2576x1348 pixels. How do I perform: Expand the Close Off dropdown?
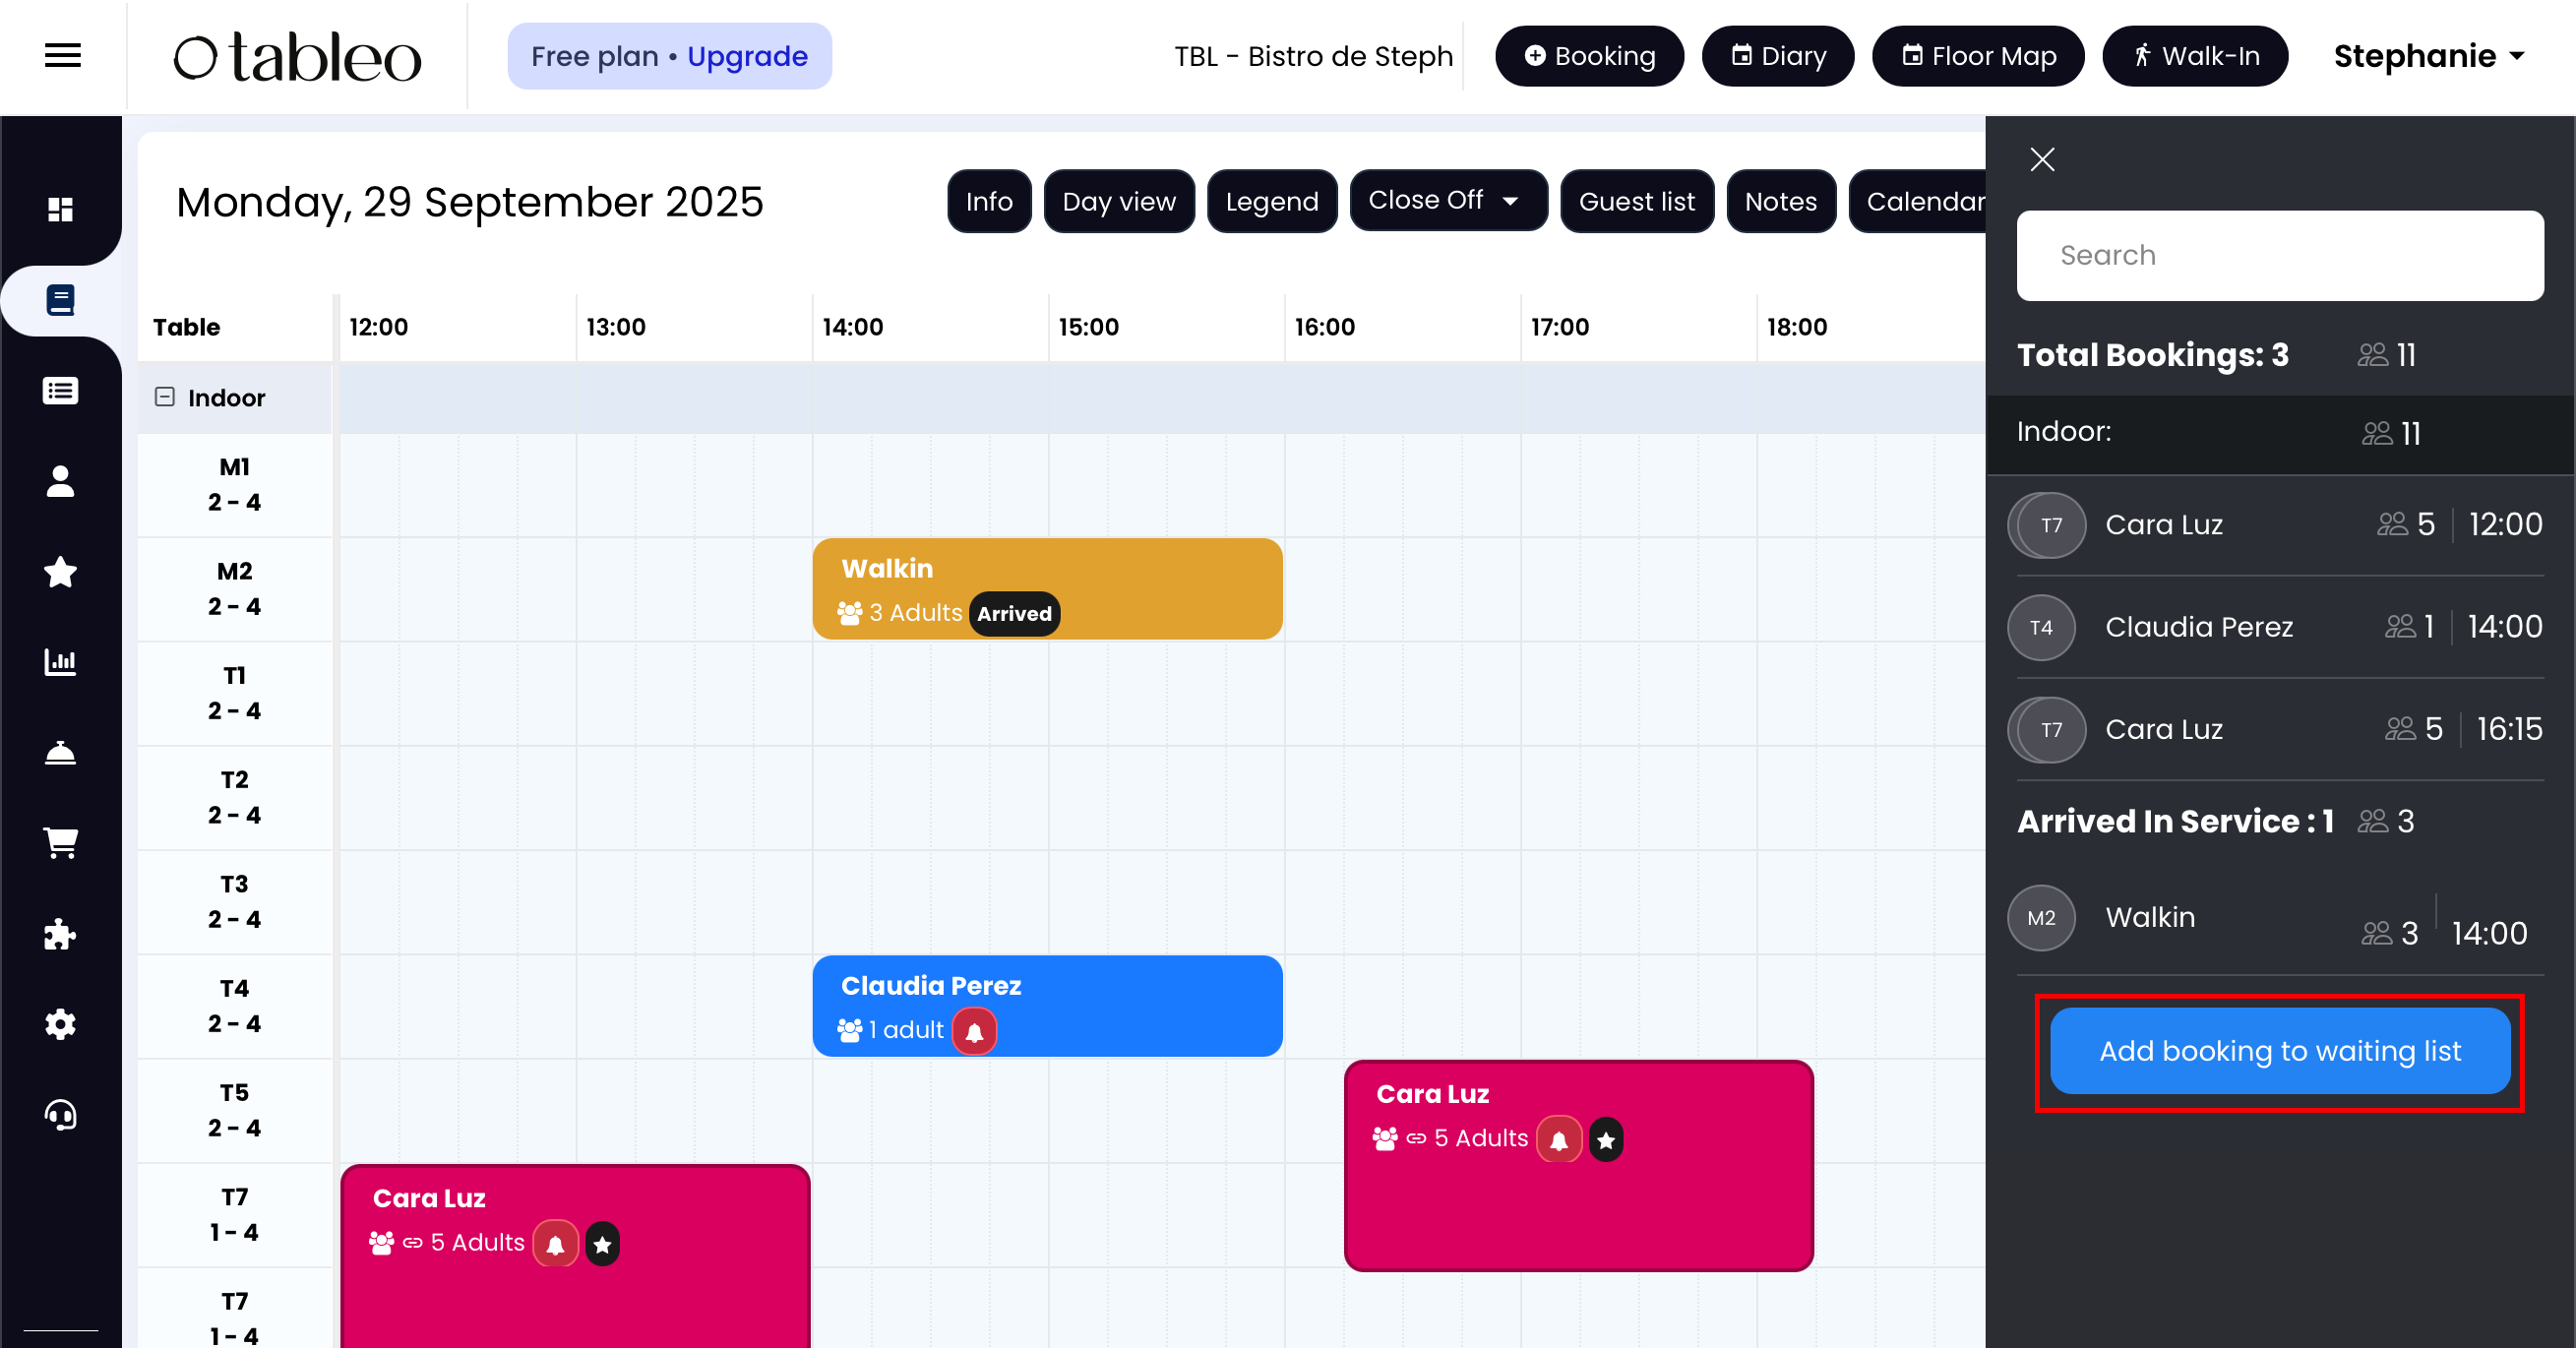1447,201
